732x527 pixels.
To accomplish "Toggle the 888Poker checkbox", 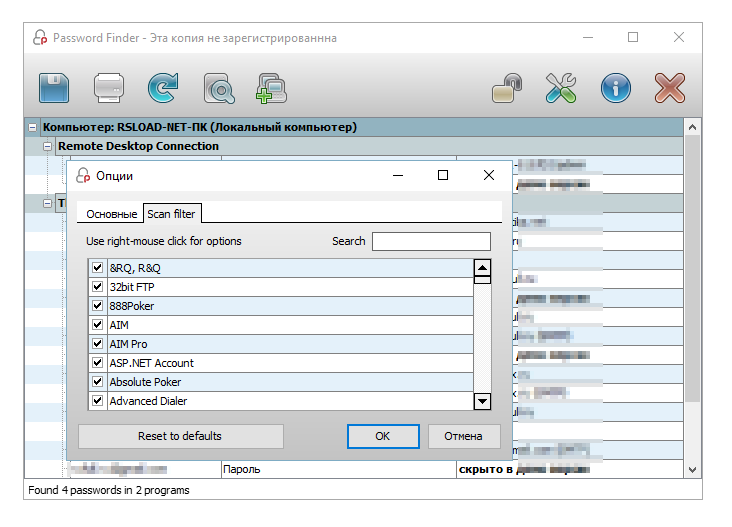I will [x=97, y=306].
